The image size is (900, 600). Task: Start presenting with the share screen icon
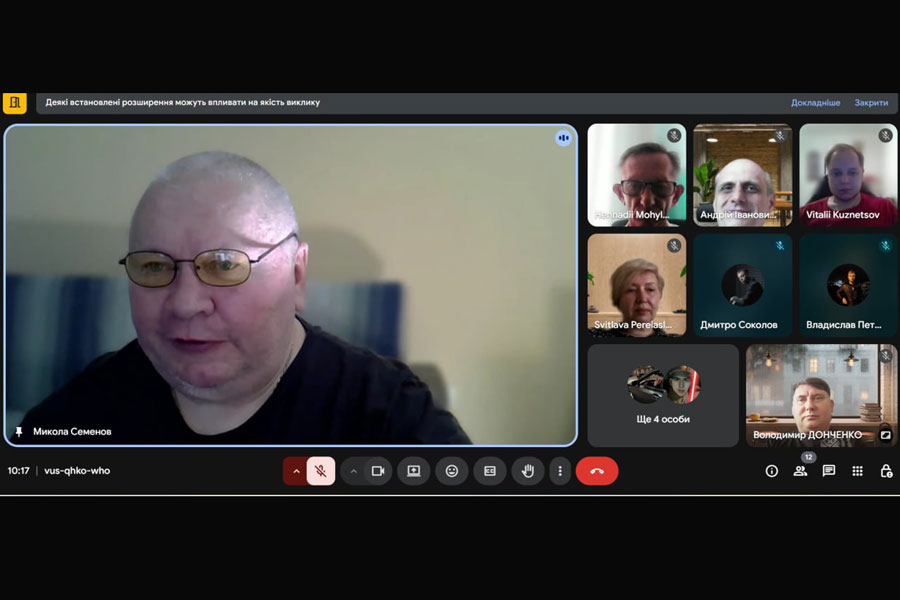point(413,471)
